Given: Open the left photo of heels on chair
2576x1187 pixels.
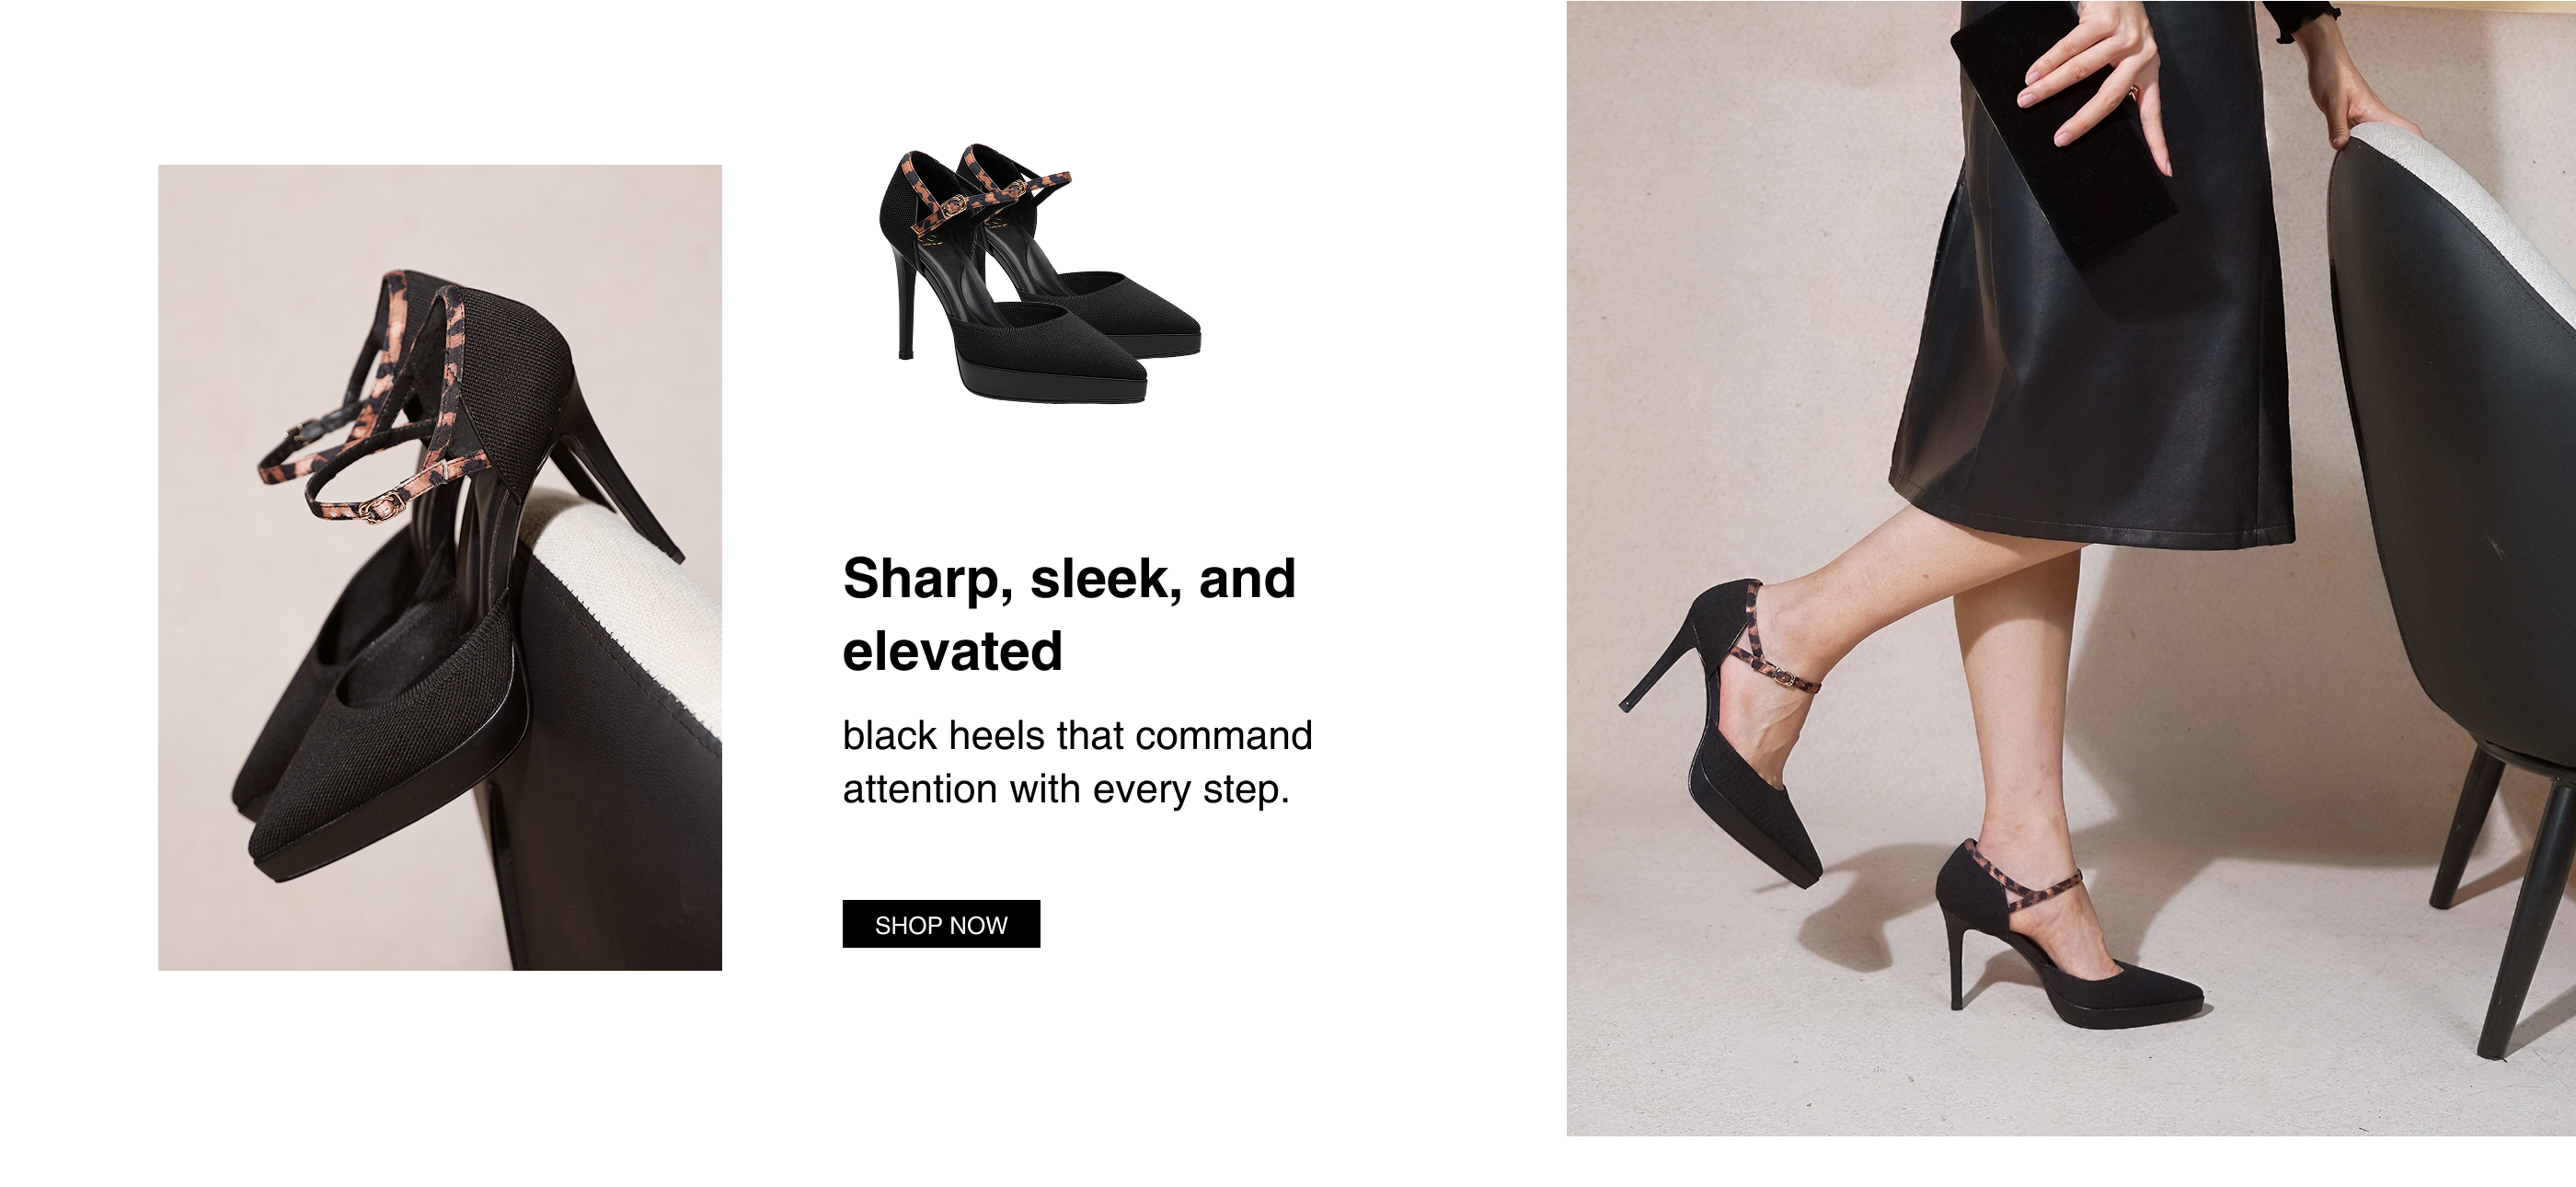Looking at the screenshot, I should click(x=440, y=567).
